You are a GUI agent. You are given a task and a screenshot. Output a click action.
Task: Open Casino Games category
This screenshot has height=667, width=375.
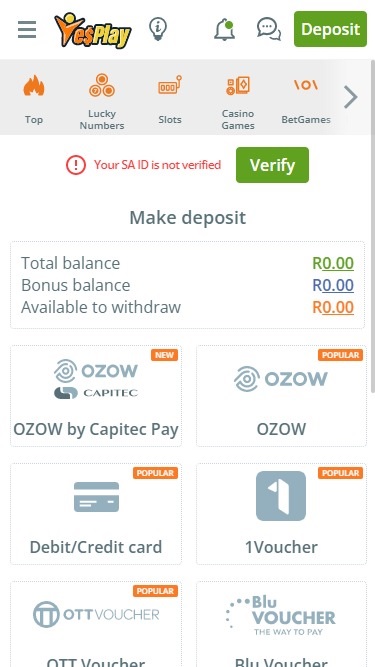[x=238, y=101]
